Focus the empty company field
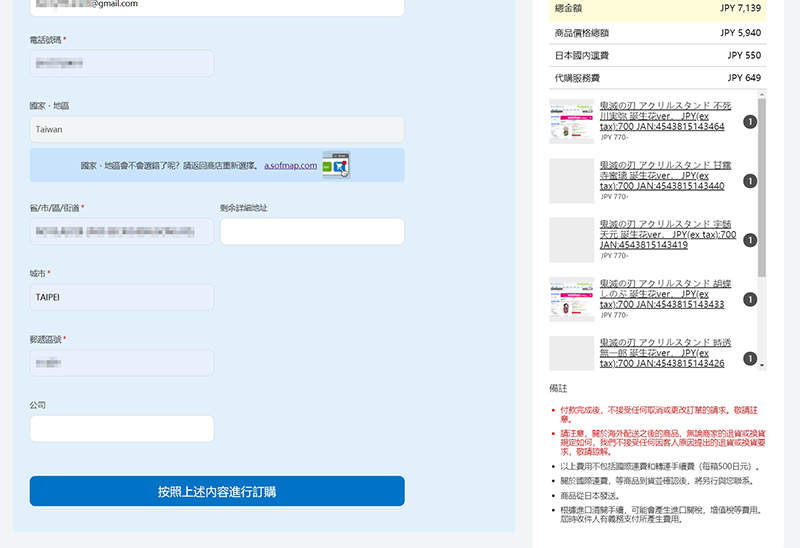800x548 pixels. point(121,429)
